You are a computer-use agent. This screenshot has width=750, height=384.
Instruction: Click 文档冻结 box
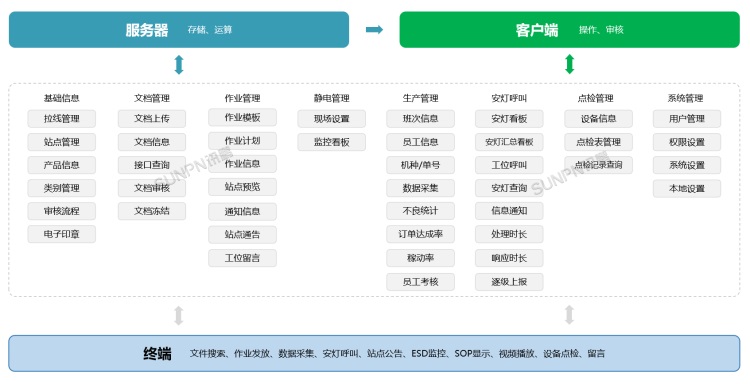pos(152,211)
